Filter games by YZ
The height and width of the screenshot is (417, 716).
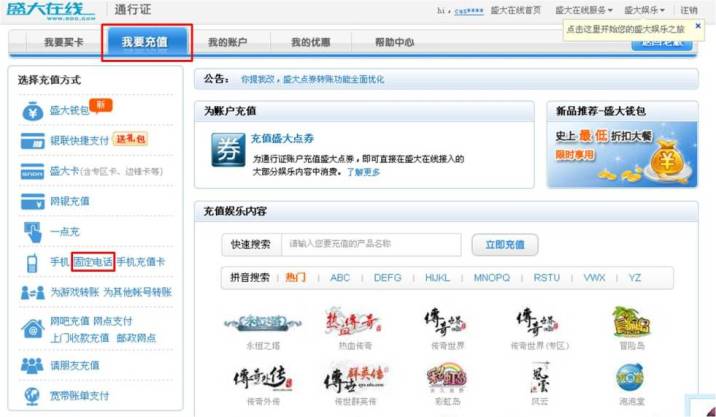pyautogui.click(x=634, y=278)
